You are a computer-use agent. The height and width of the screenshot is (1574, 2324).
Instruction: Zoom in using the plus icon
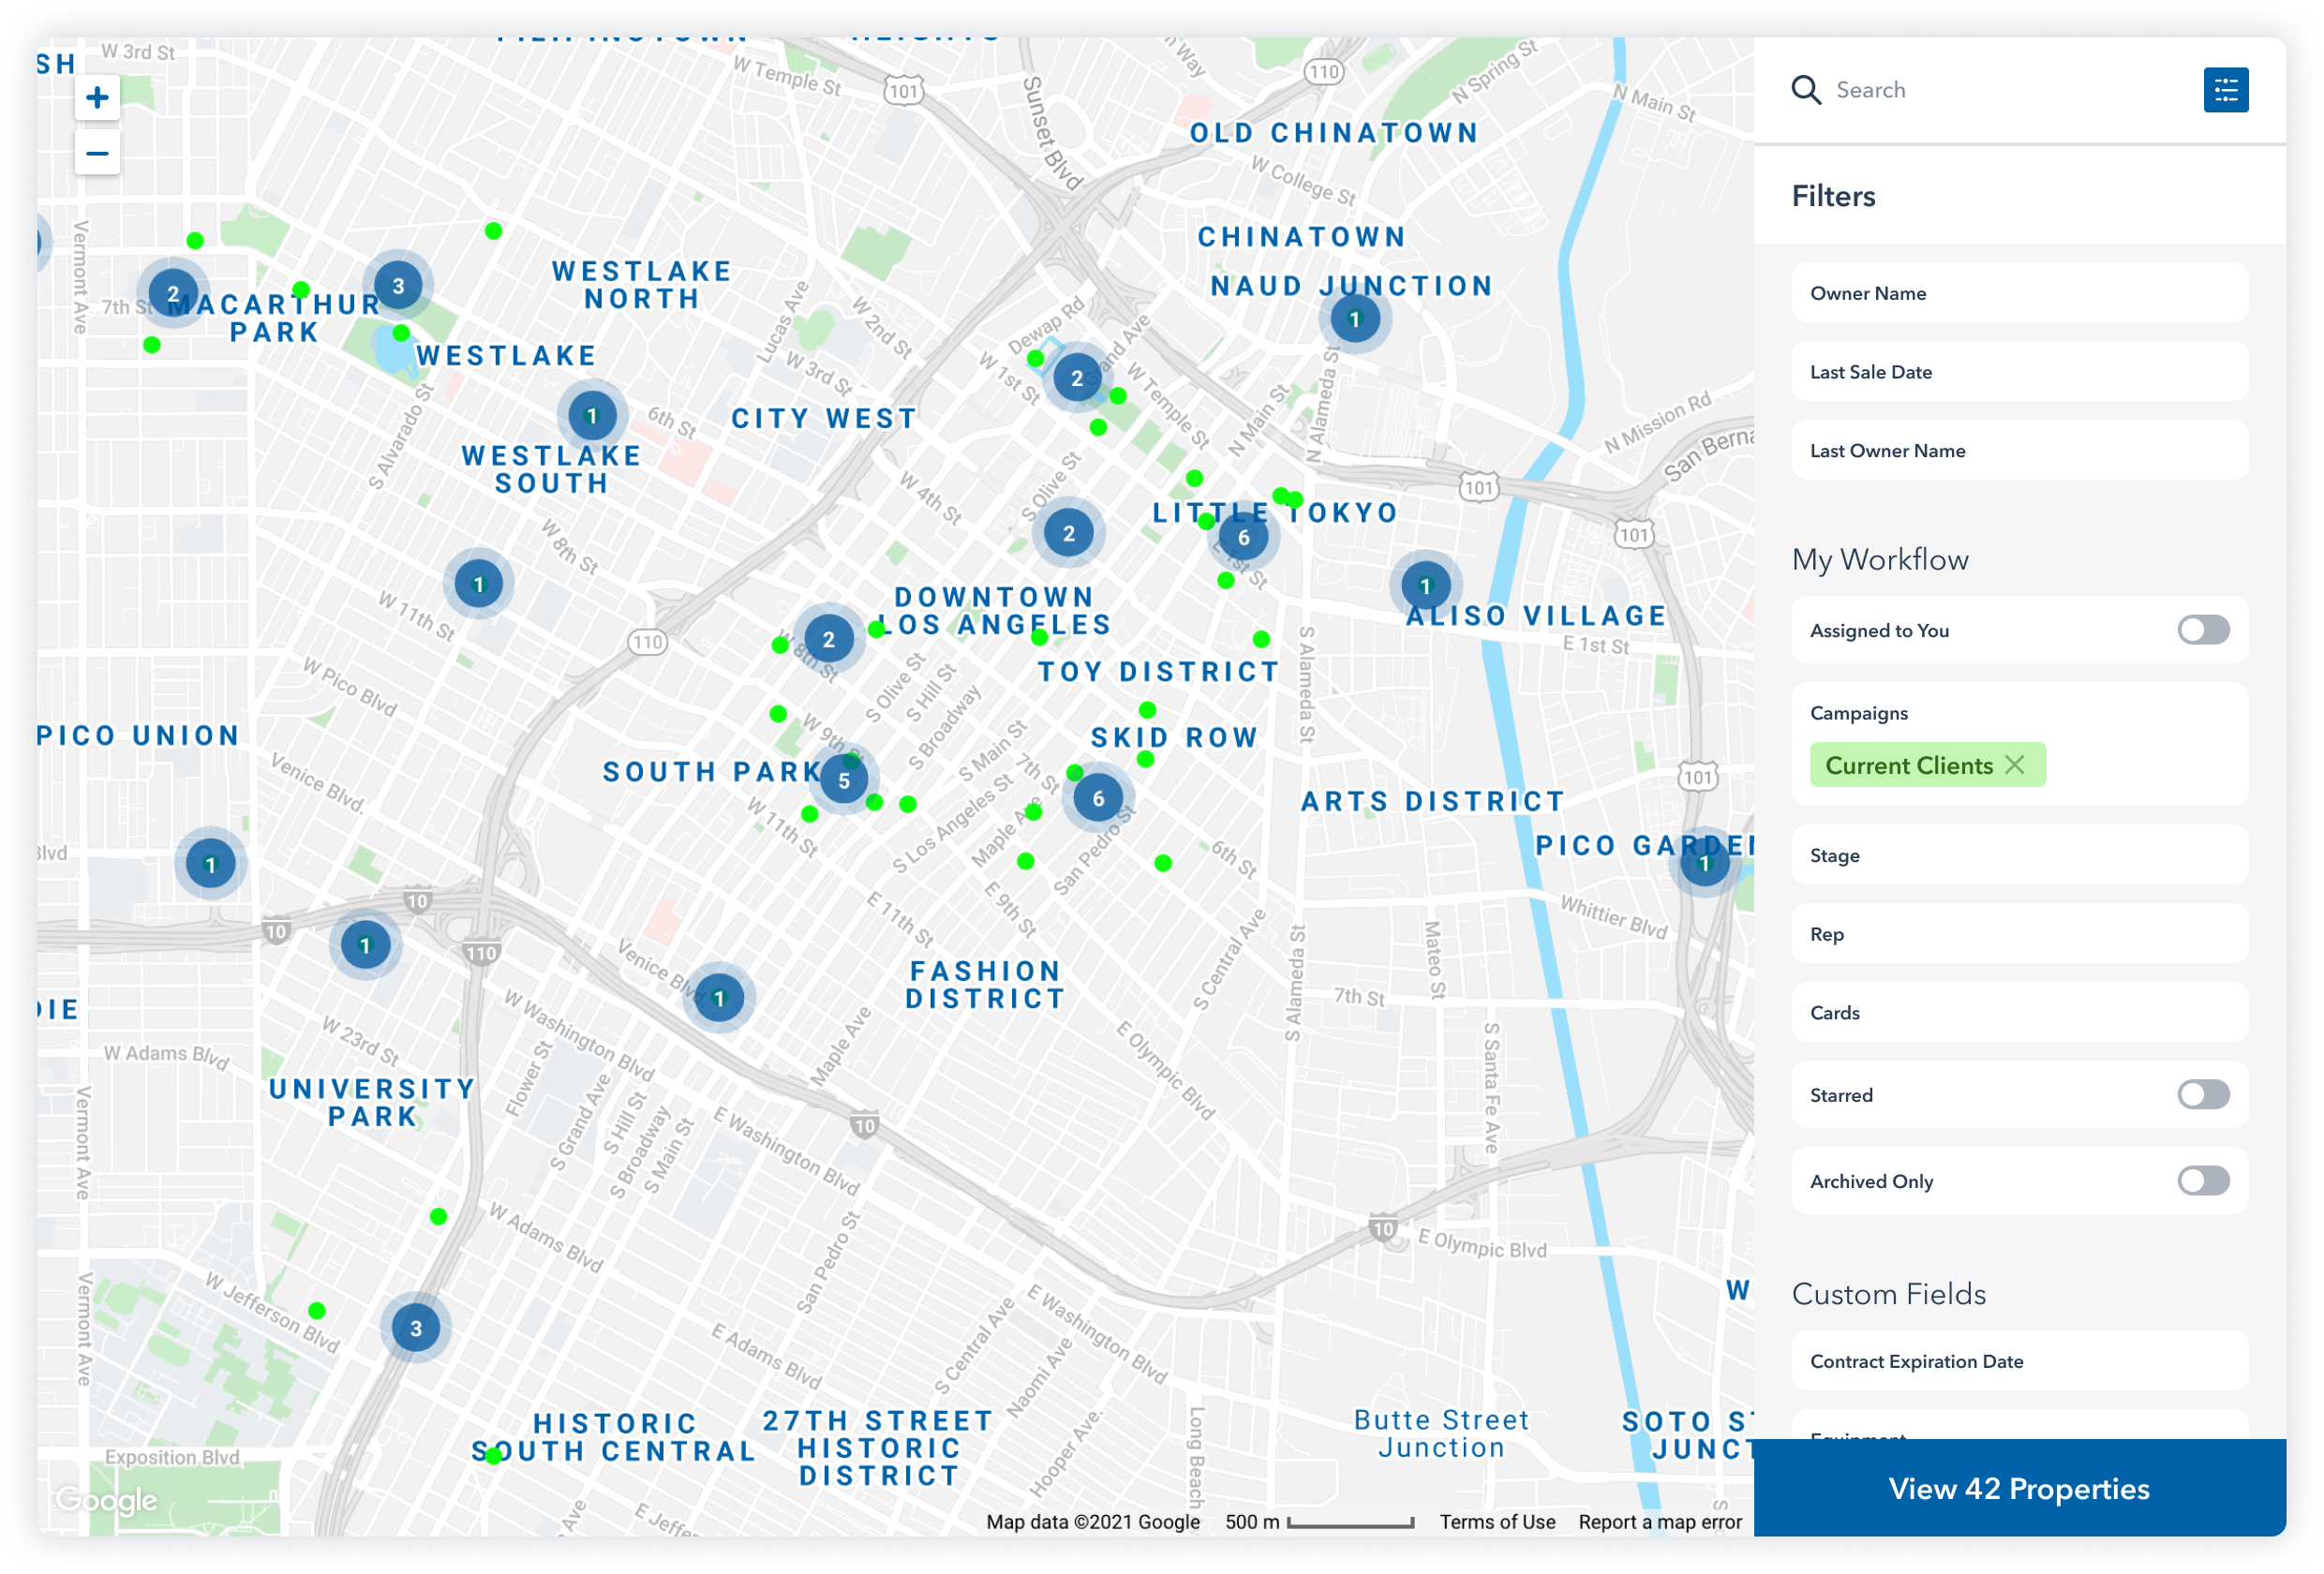tap(97, 96)
